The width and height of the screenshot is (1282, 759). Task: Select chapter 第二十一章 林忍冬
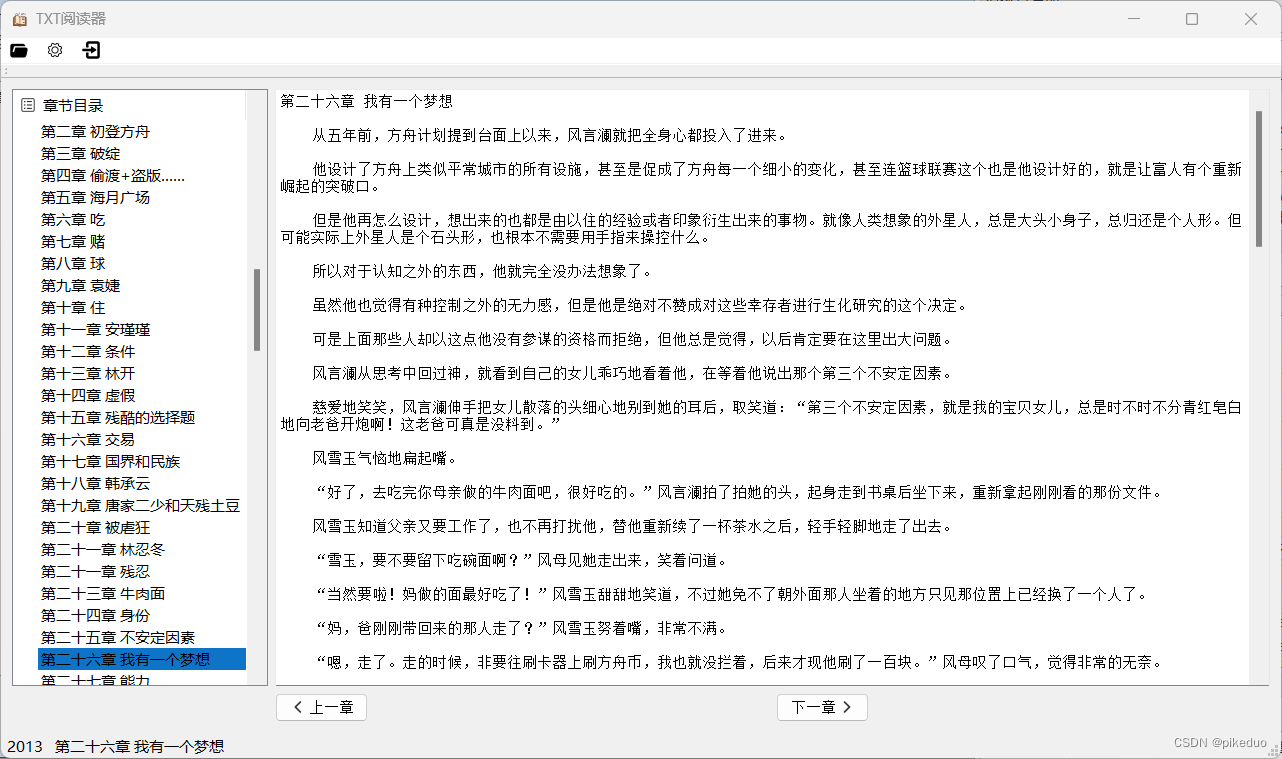103,550
